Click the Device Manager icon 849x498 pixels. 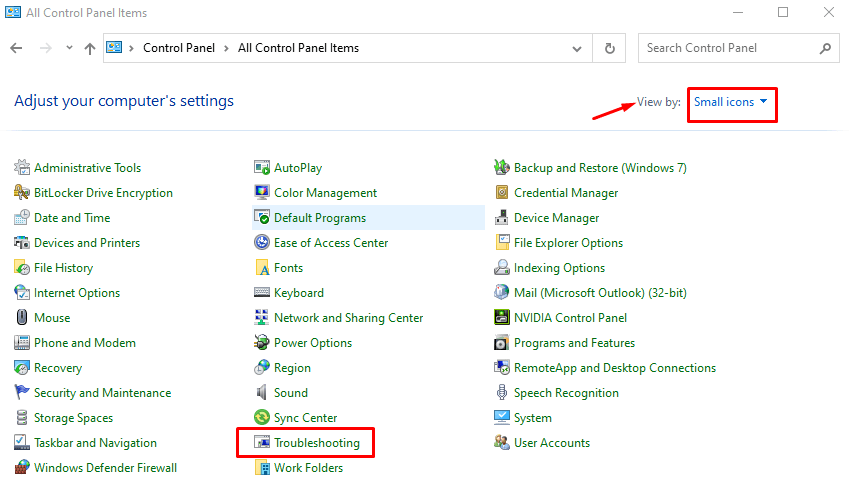pos(503,218)
